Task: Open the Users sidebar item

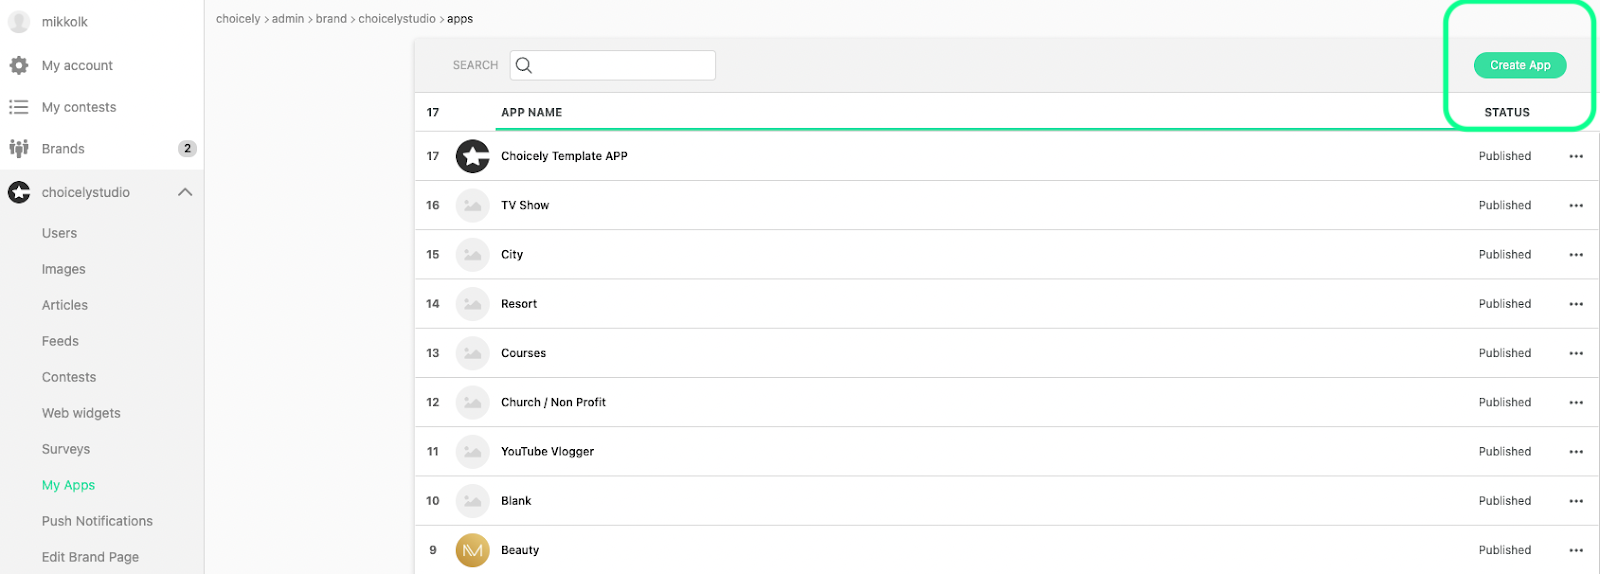Action: pyautogui.click(x=59, y=233)
